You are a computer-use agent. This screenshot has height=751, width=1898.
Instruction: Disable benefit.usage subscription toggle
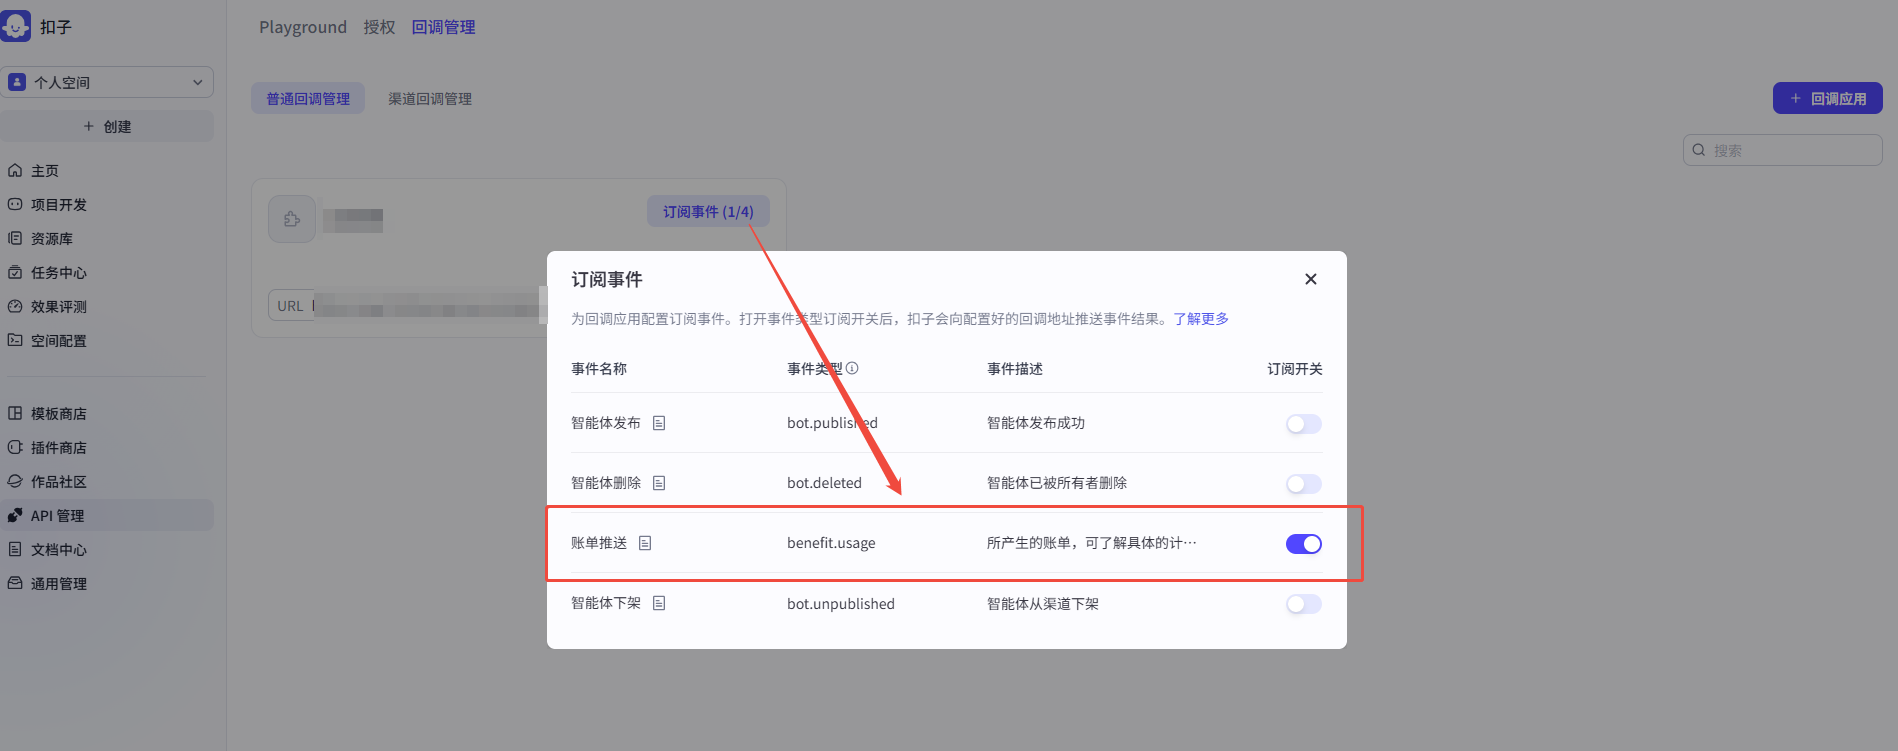coord(1303,544)
